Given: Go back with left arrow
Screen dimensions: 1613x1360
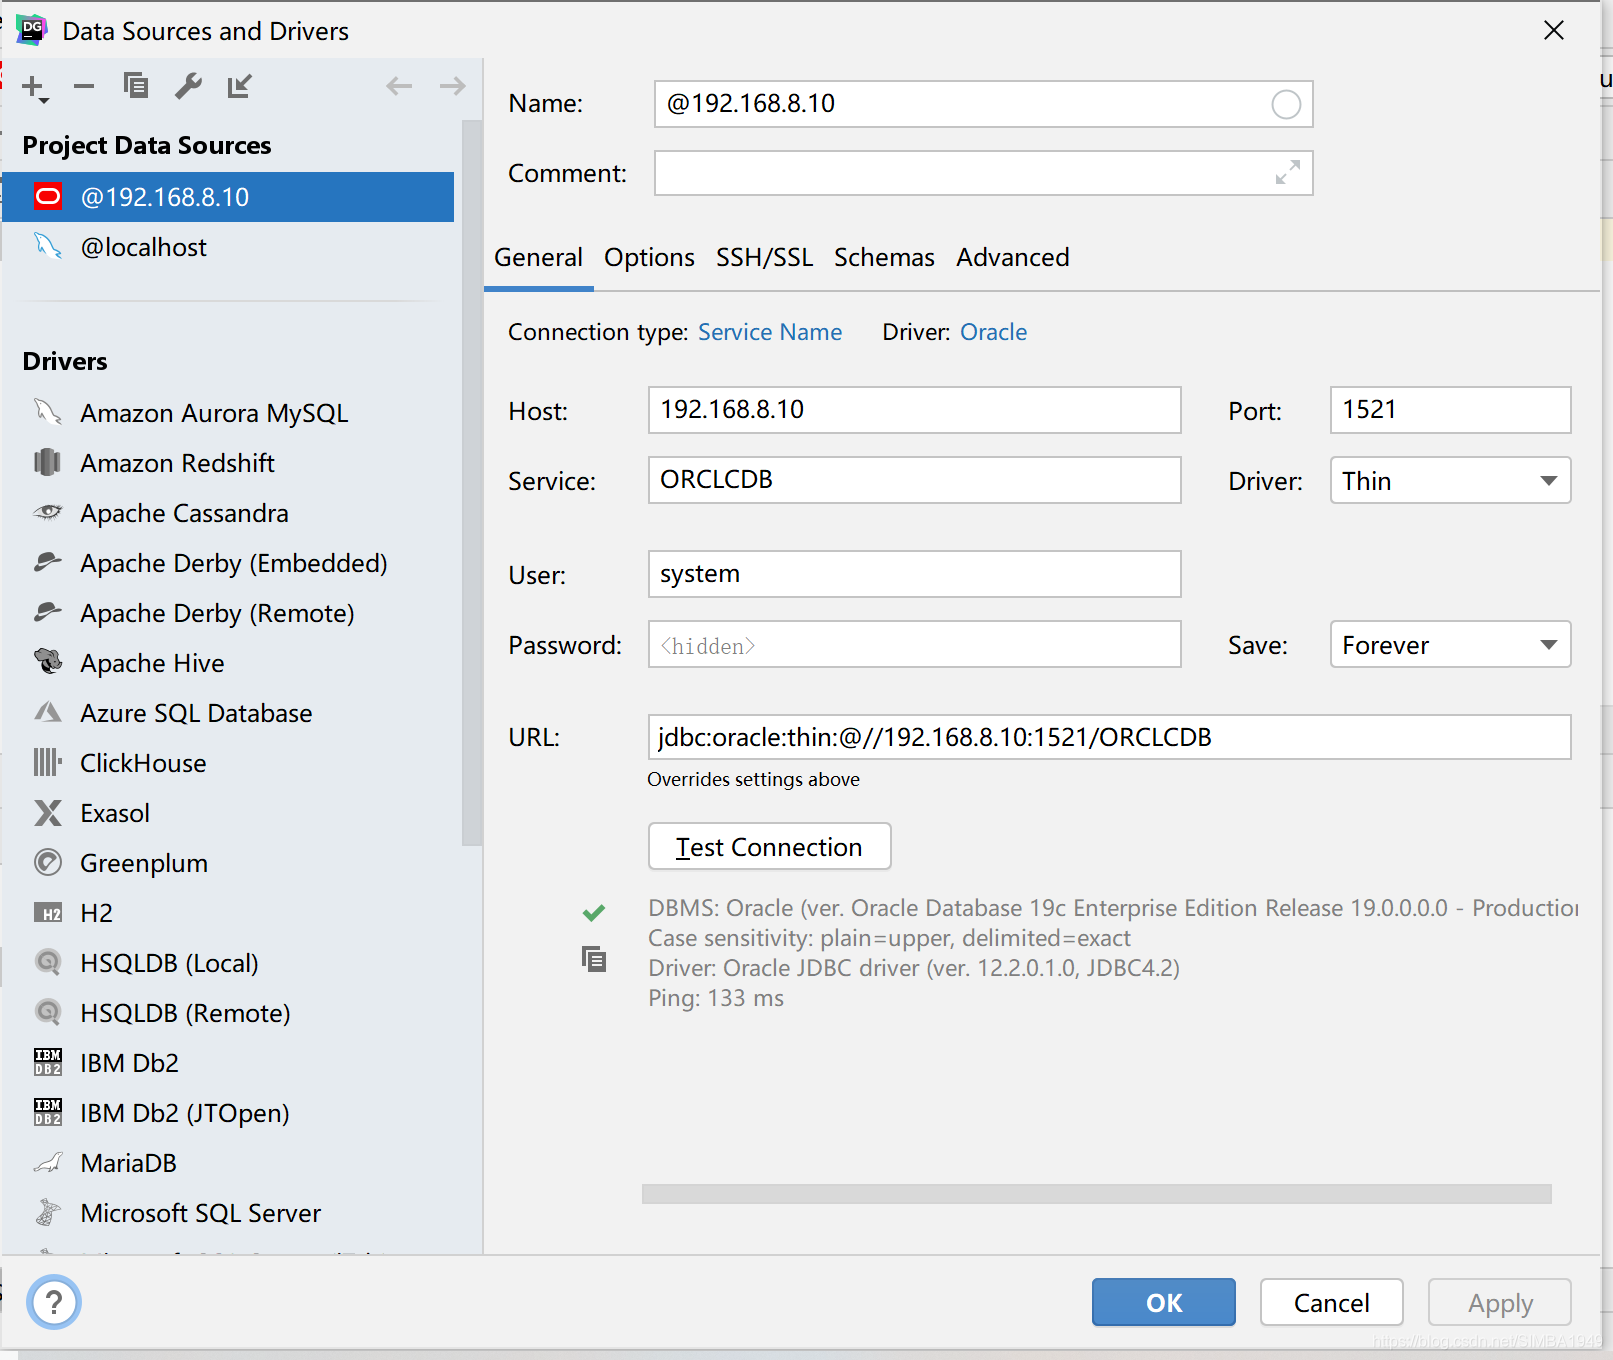Looking at the screenshot, I should 399,86.
